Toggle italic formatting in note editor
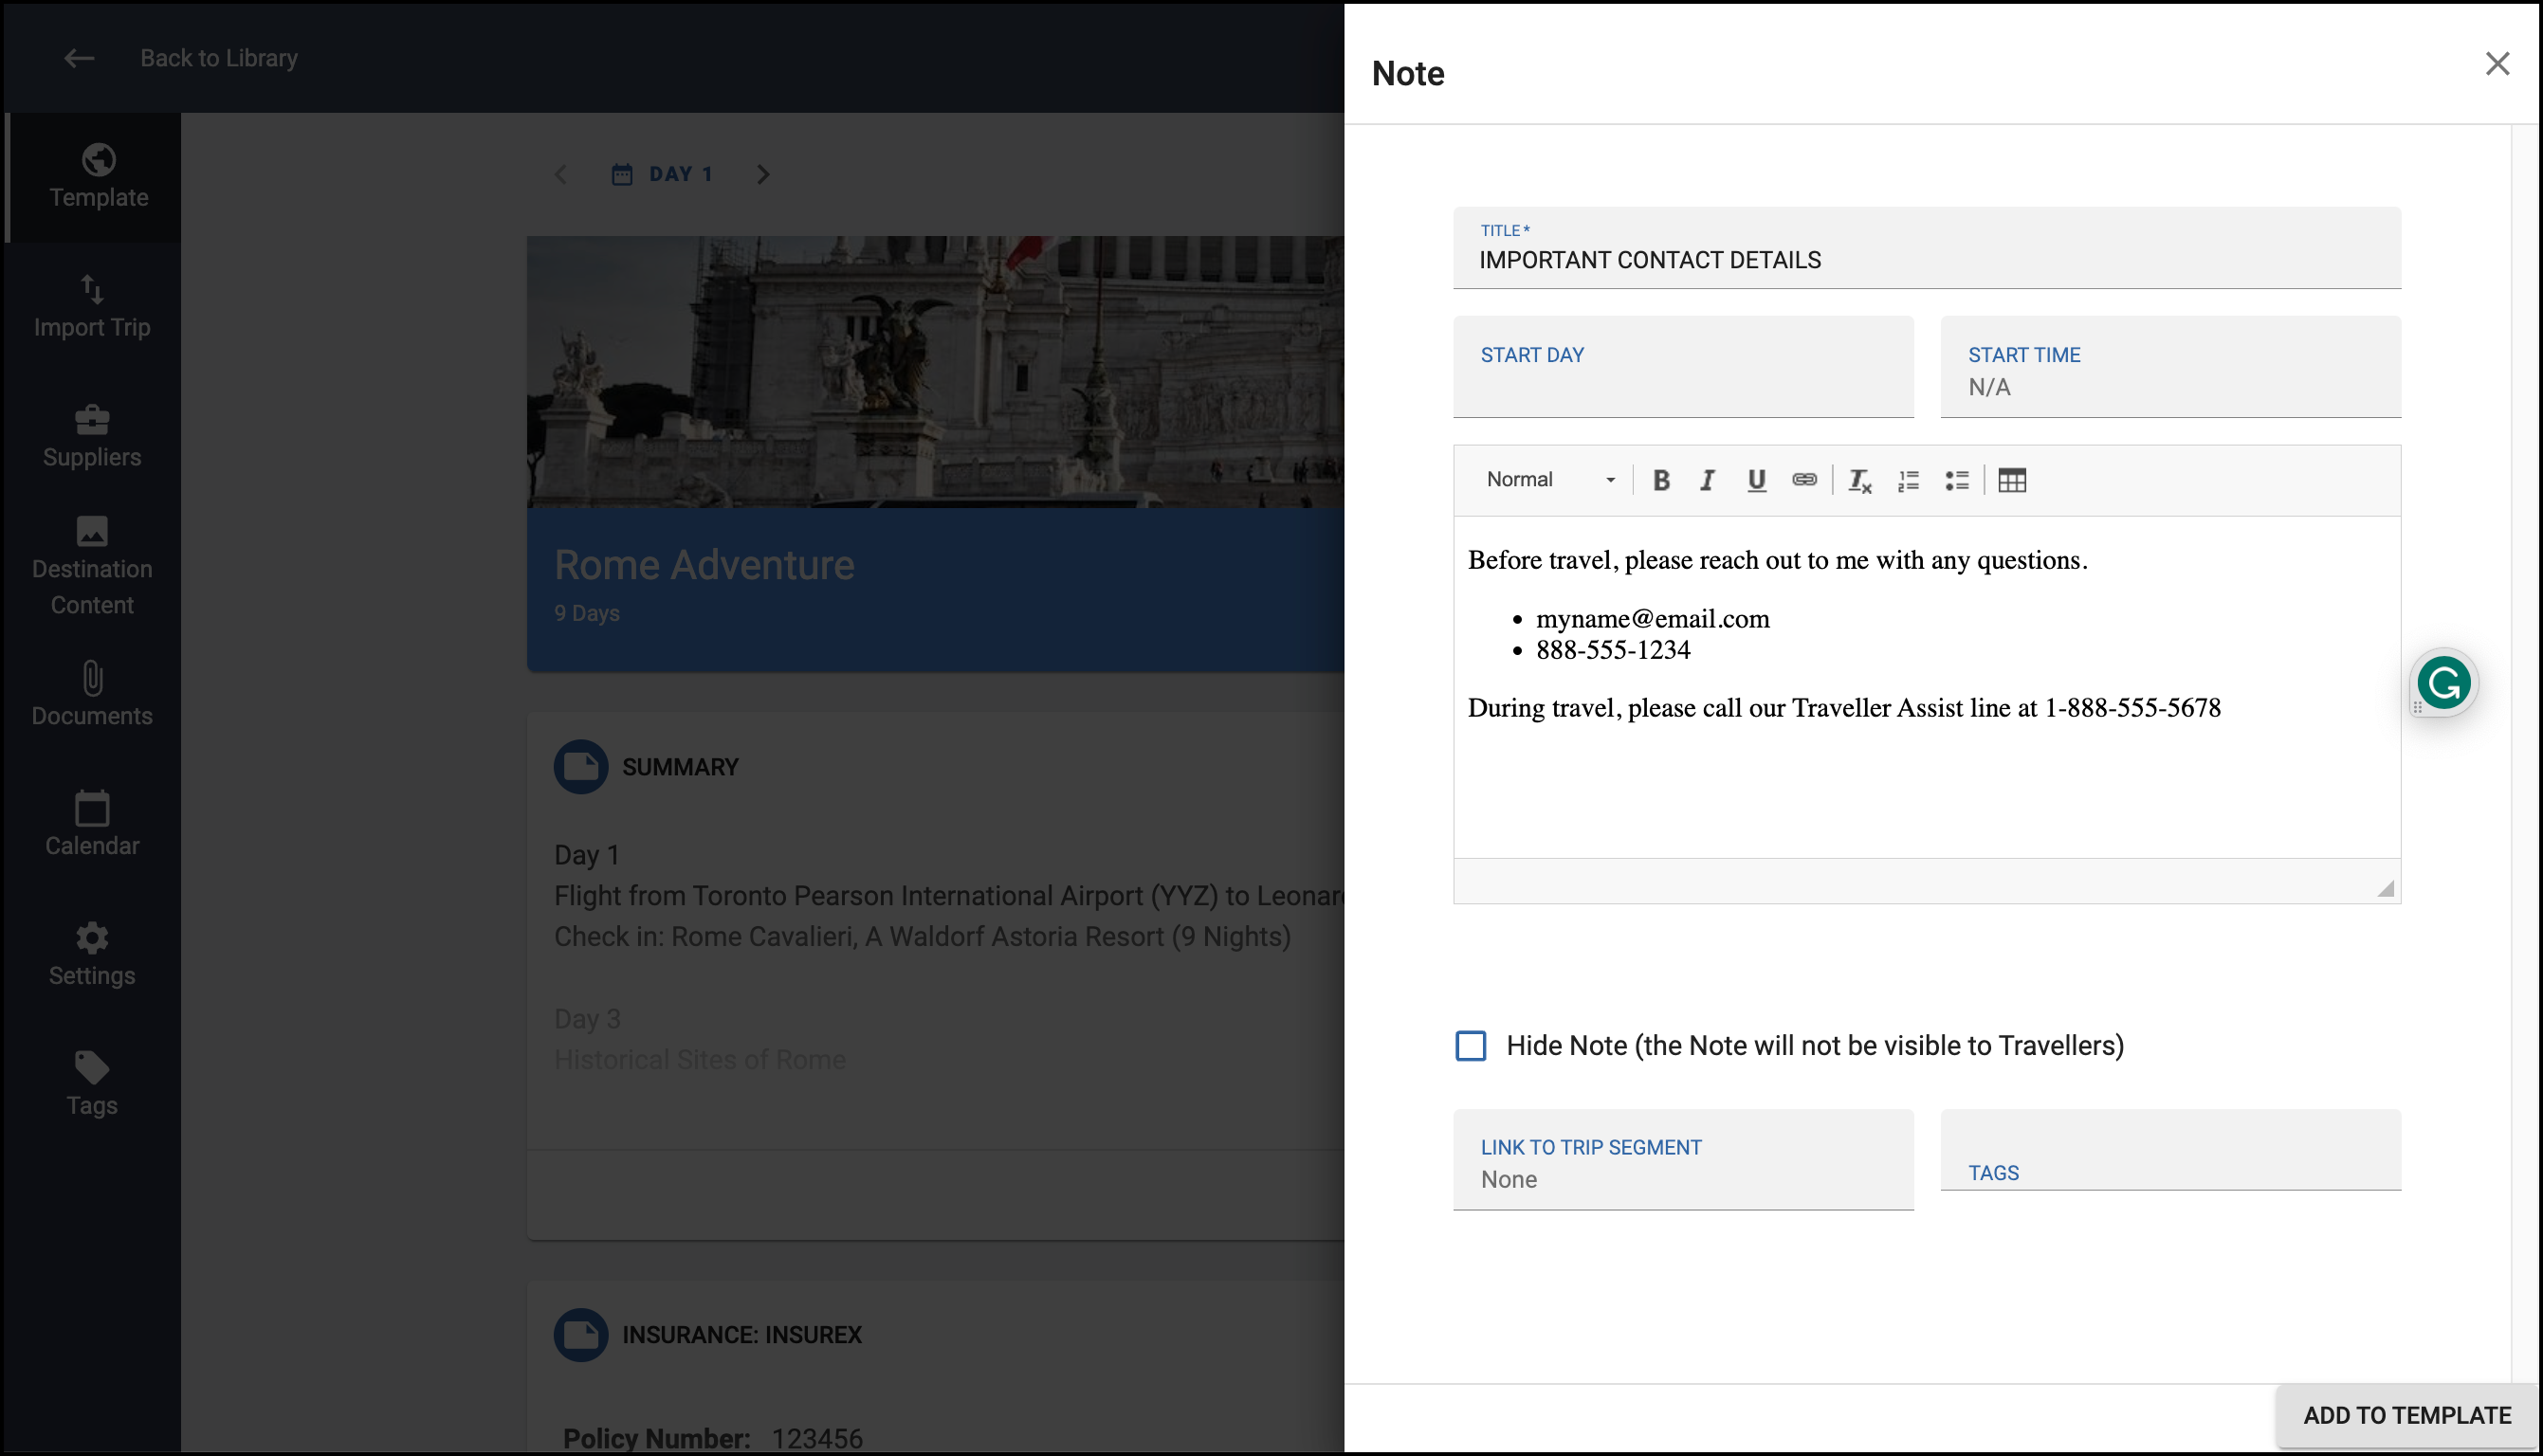The image size is (2543, 1456). tap(1708, 480)
